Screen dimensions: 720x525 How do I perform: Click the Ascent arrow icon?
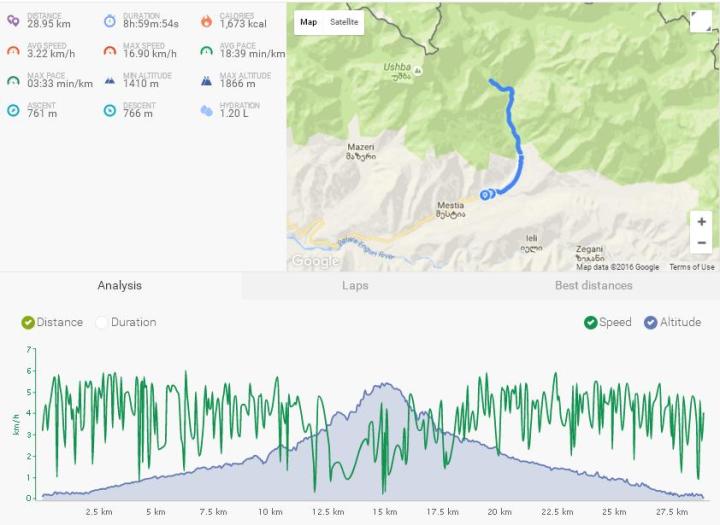point(13,110)
